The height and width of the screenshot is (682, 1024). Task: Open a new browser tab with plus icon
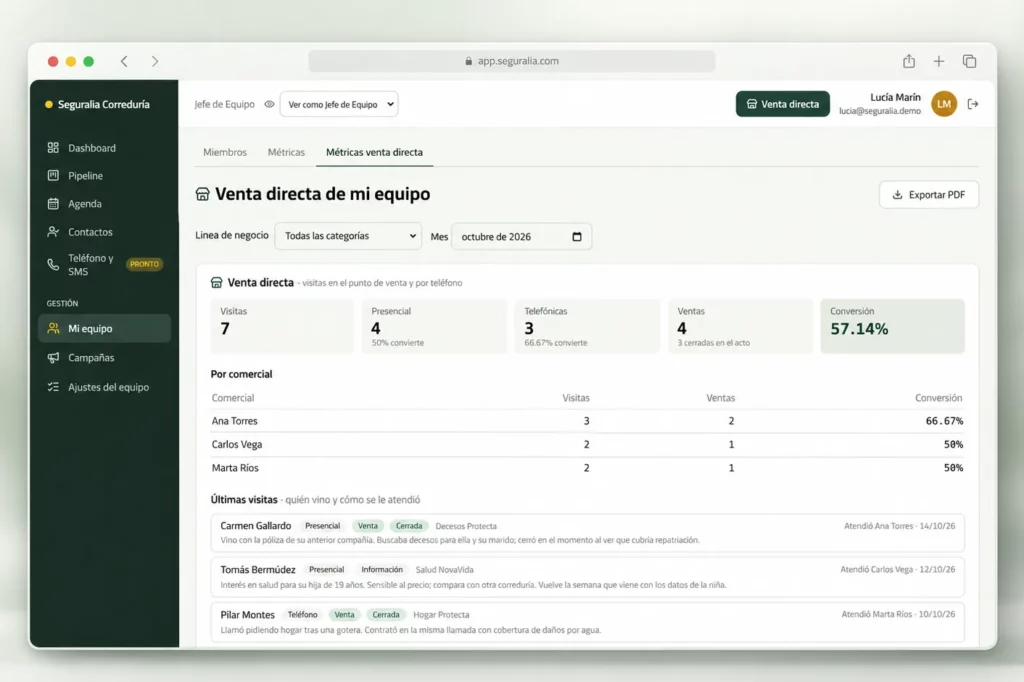click(x=938, y=61)
